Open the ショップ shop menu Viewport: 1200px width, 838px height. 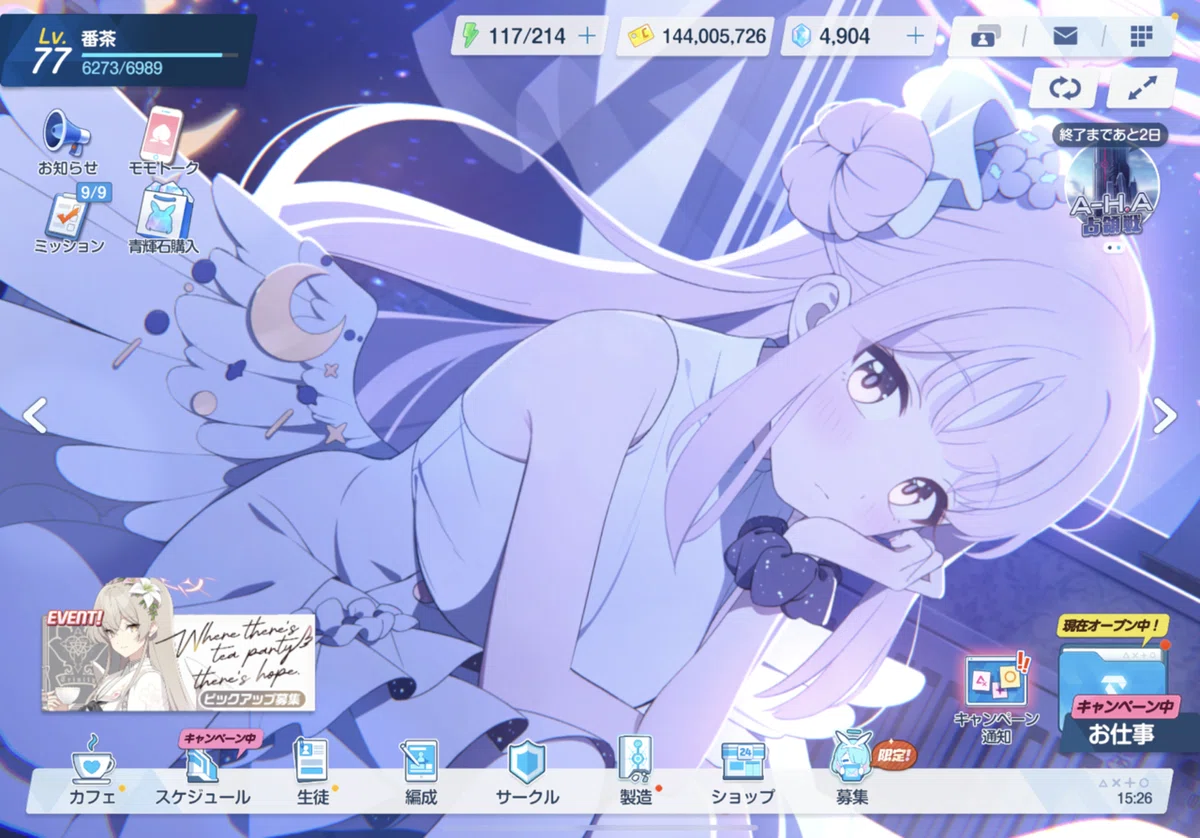(743, 775)
